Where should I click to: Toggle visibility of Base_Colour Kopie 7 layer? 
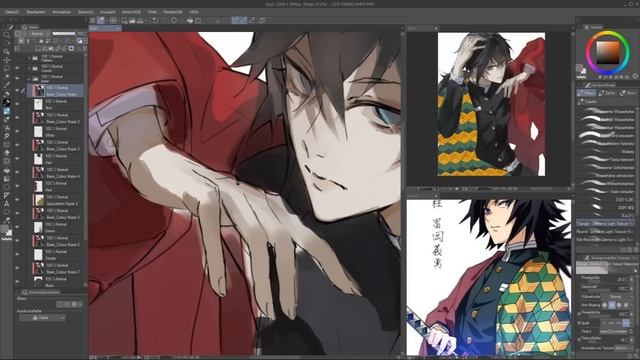coord(17,268)
